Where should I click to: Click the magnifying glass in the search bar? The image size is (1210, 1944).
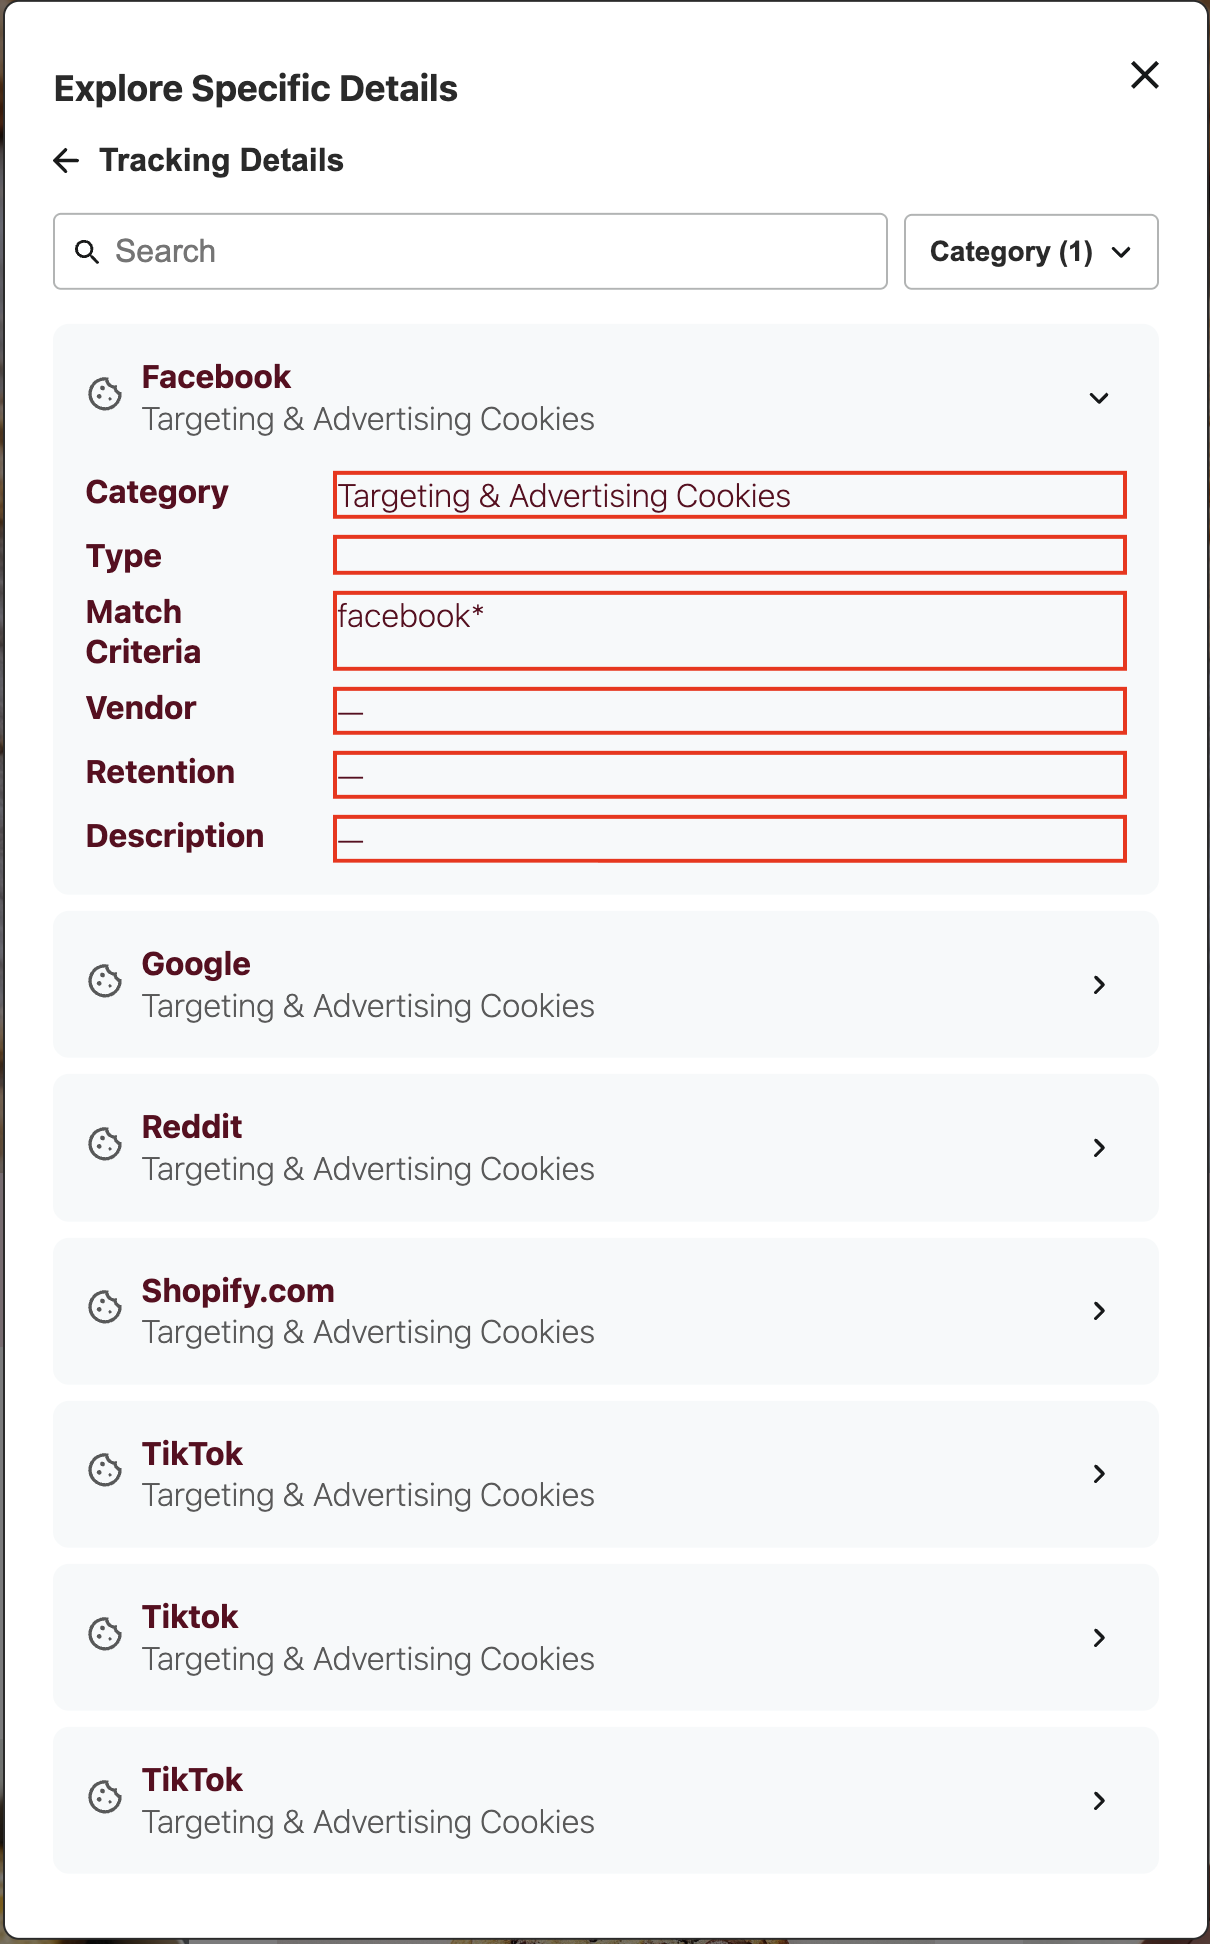pos(87,251)
